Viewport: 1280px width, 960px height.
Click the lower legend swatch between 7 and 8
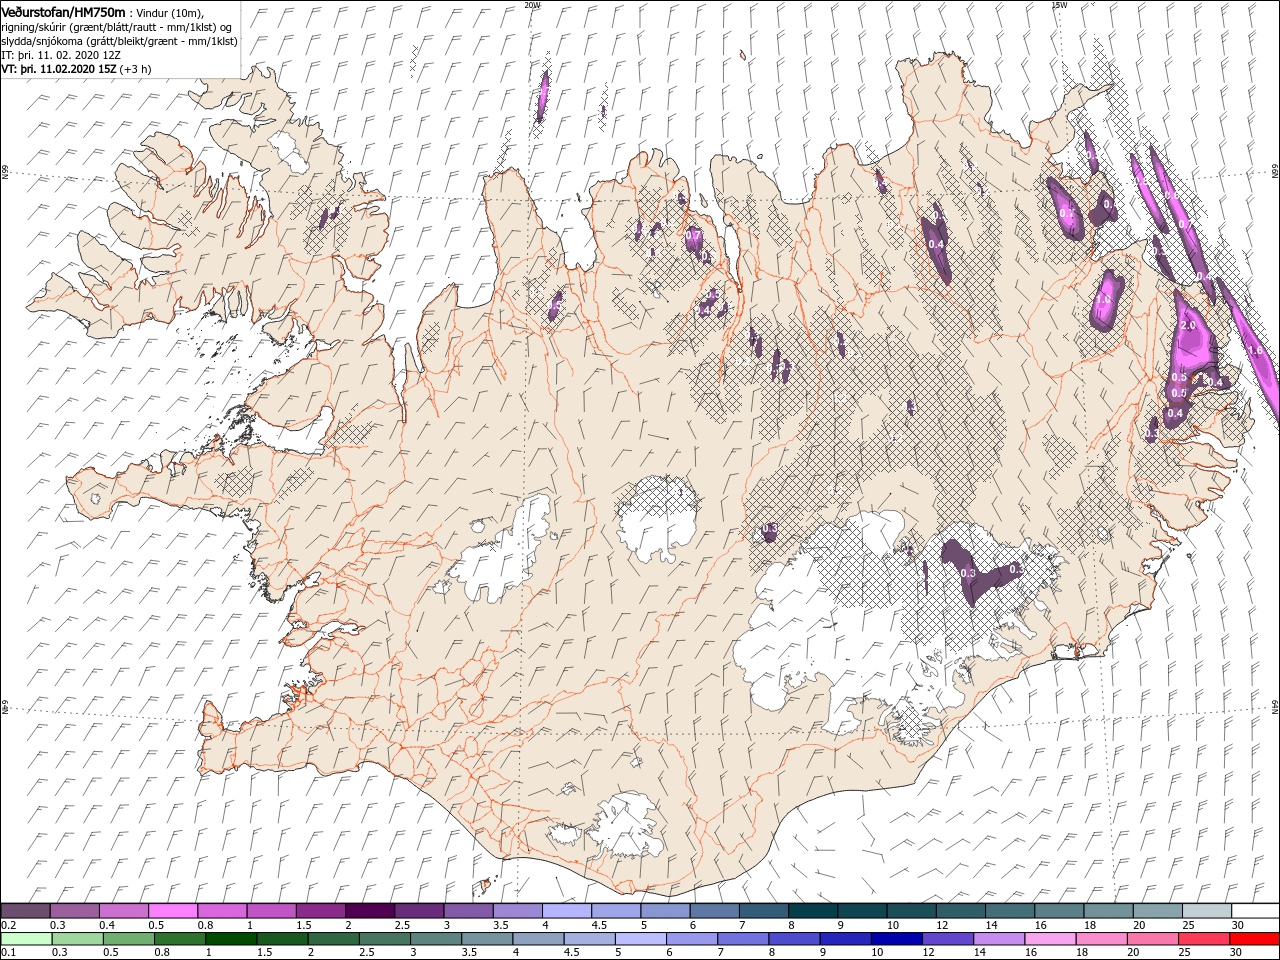(x=743, y=939)
